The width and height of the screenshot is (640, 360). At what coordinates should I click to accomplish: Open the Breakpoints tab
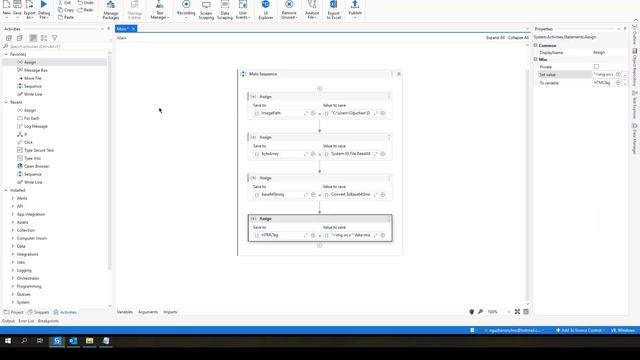48,321
